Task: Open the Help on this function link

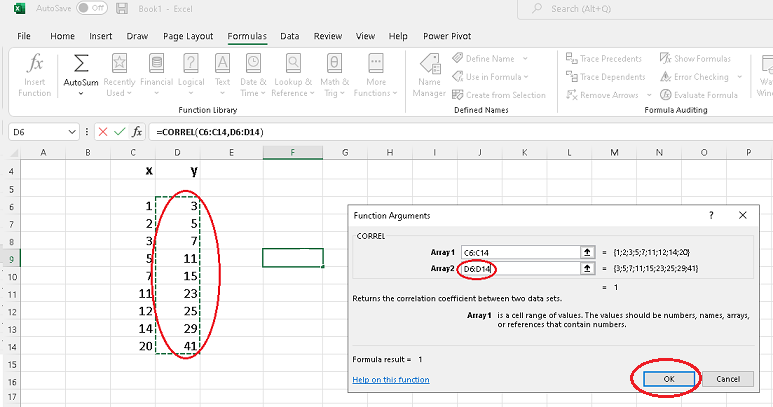Action: point(391,380)
